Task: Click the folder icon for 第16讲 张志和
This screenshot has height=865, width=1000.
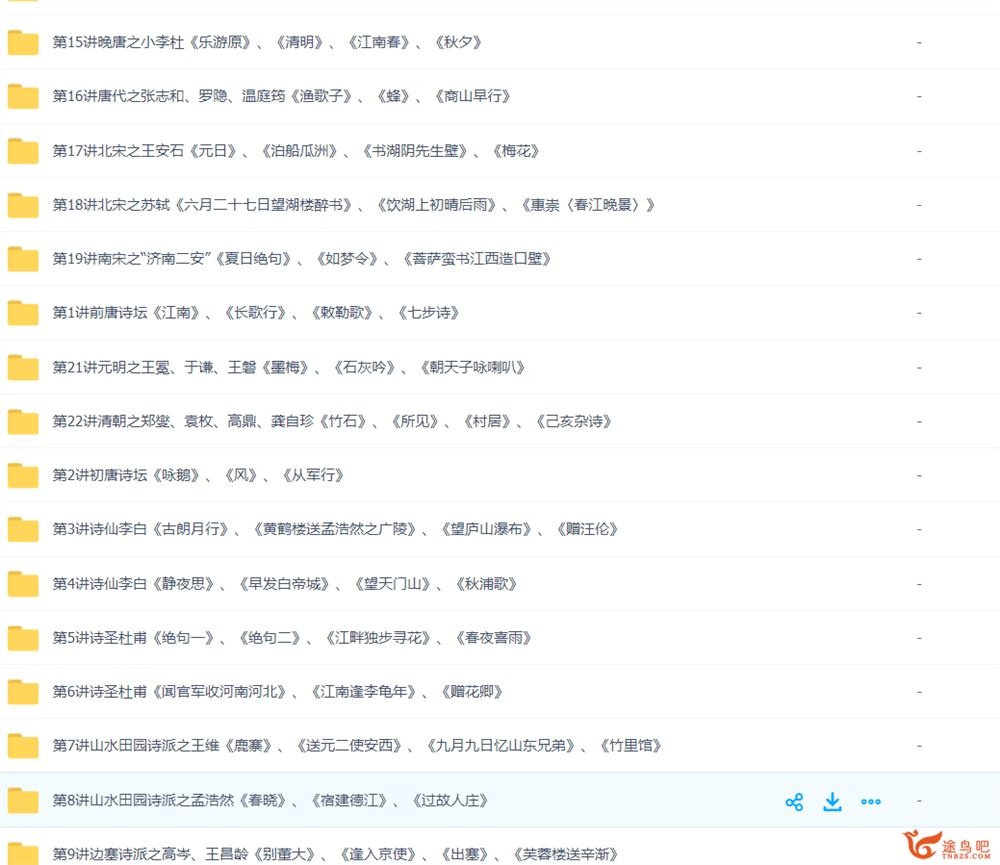Action: (x=23, y=97)
